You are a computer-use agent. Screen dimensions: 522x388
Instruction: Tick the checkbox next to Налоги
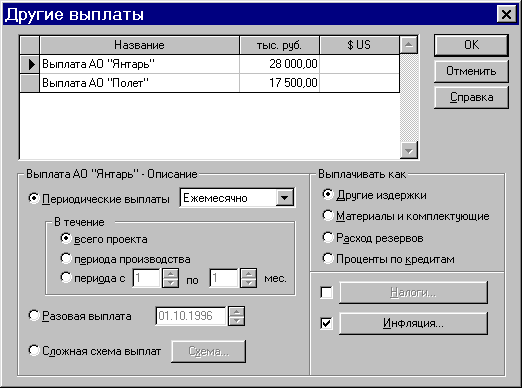coord(326,292)
